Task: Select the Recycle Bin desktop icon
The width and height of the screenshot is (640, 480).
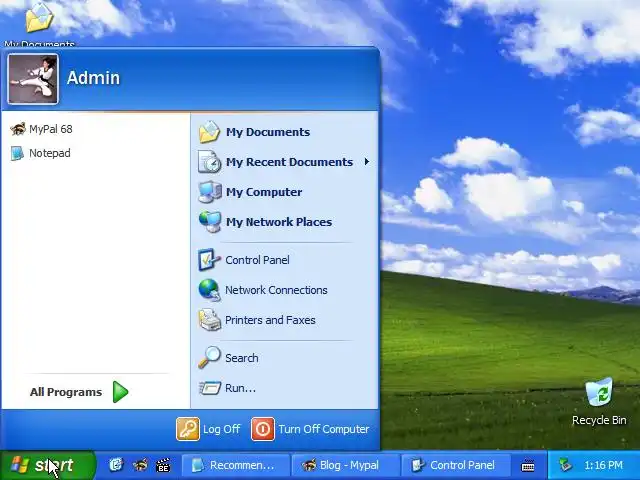Action: (x=599, y=402)
